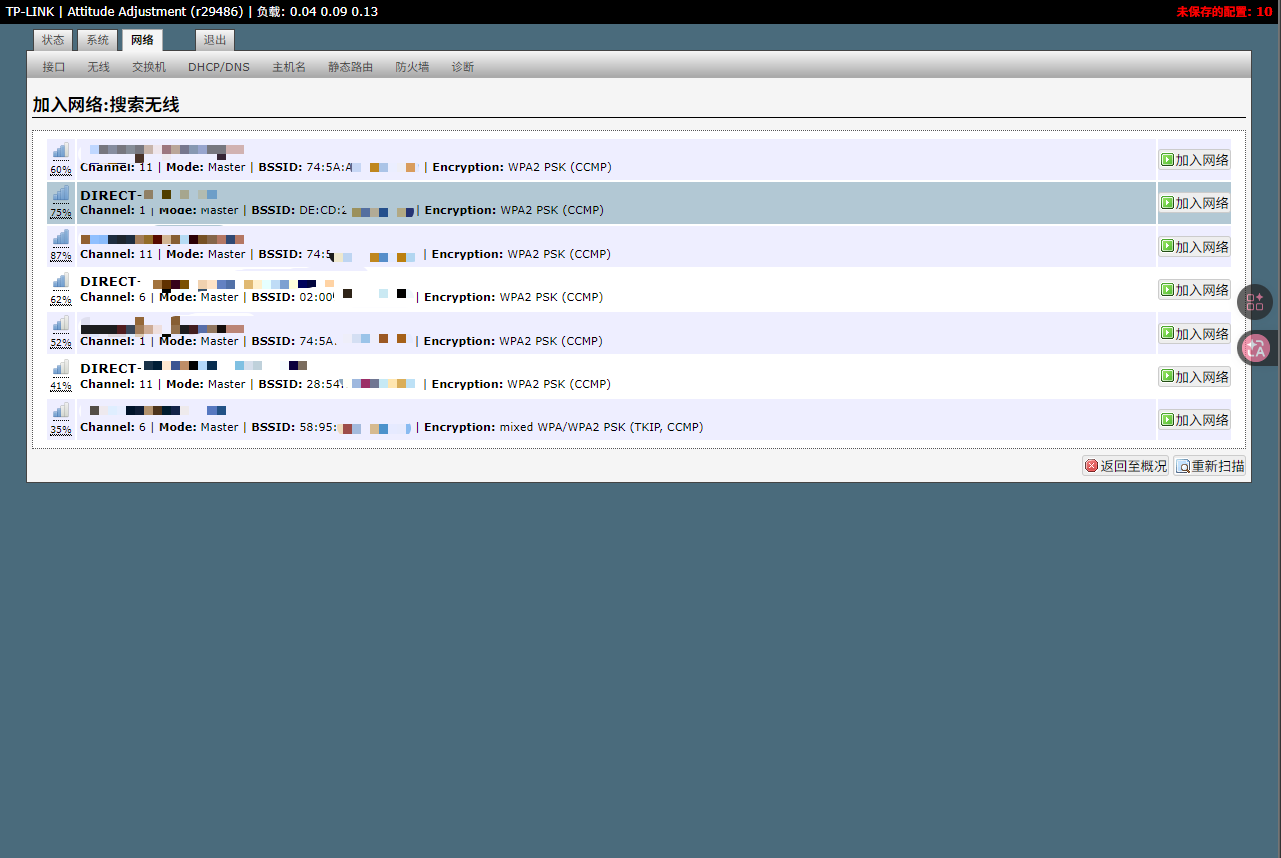Click the 62% signal strength icon

[x=61, y=280]
